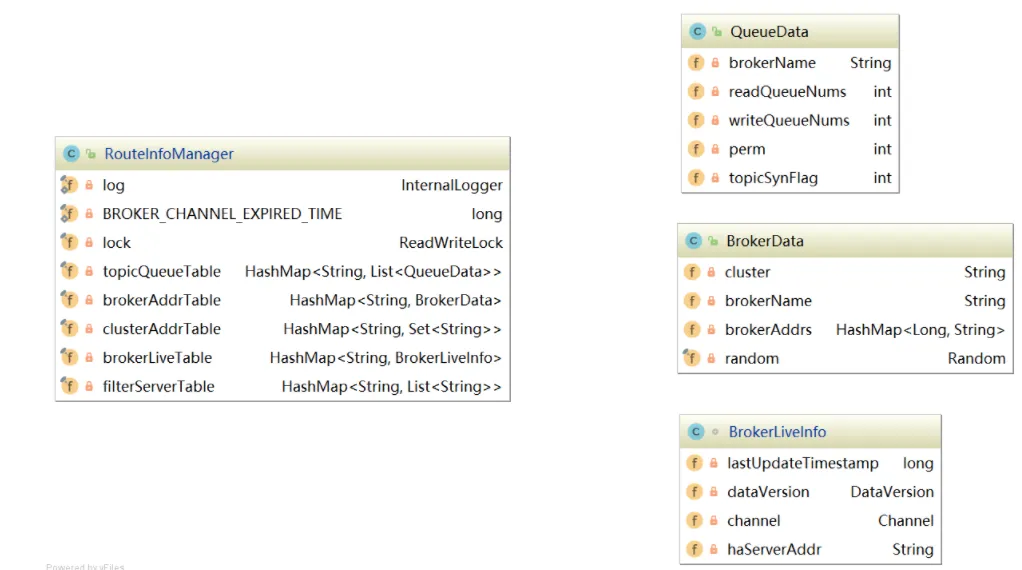Select HashMap<String, List<QueueData>> type
1022x570 pixels.
pyautogui.click(x=373, y=271)
